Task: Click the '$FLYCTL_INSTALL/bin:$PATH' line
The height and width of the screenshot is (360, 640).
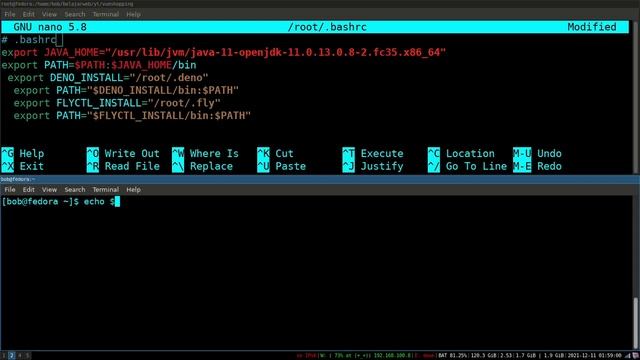Action: click(x=132, y=116)
